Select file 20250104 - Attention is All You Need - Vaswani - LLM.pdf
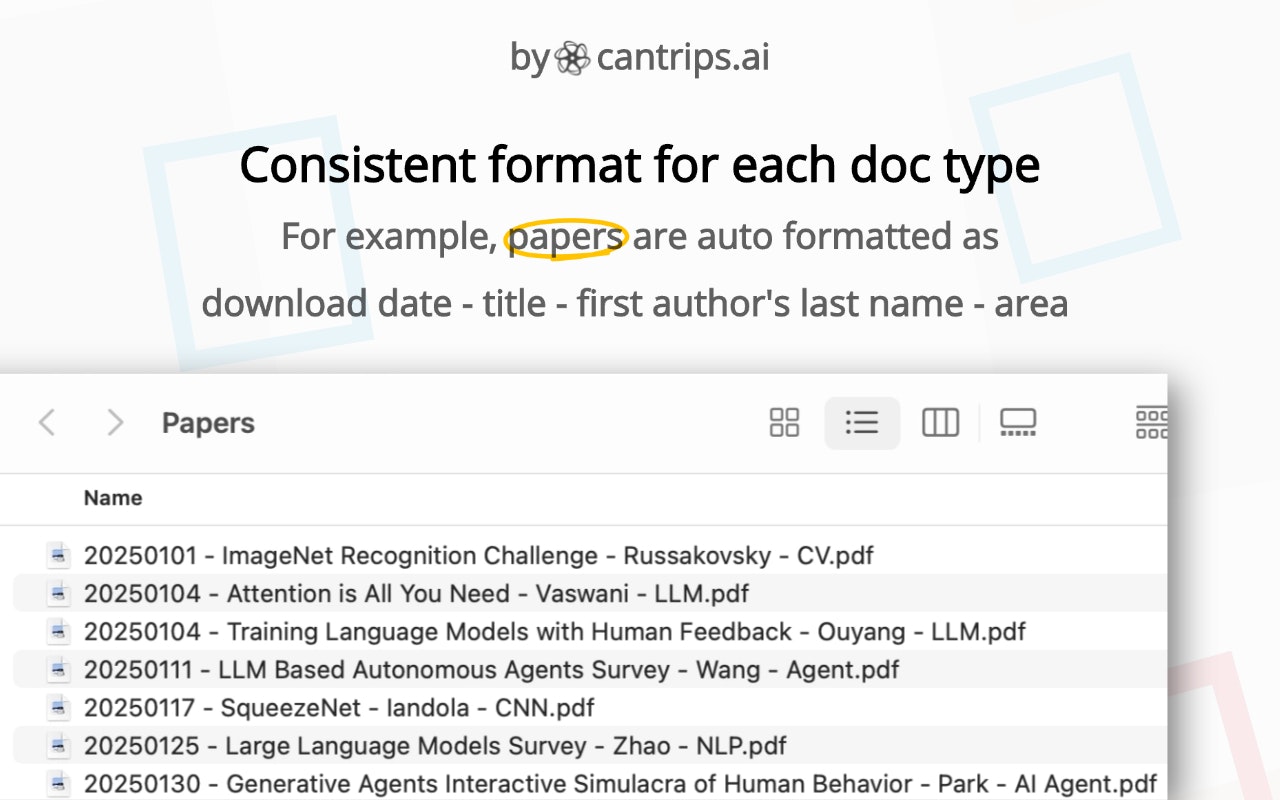 (x=416, y=593)
